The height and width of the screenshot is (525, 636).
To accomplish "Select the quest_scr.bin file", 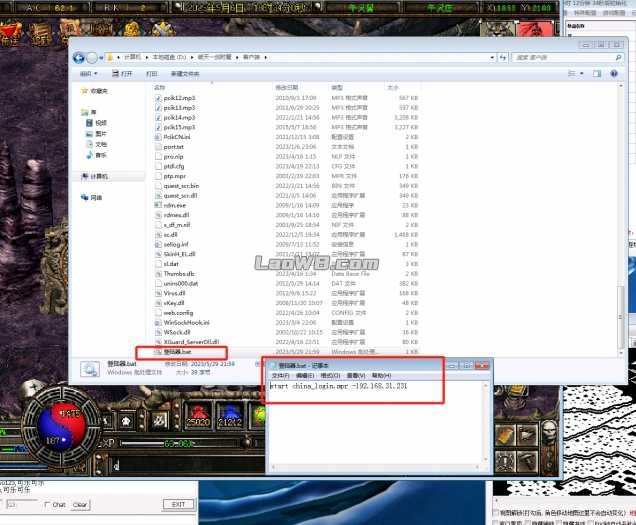I will point(181,186).
